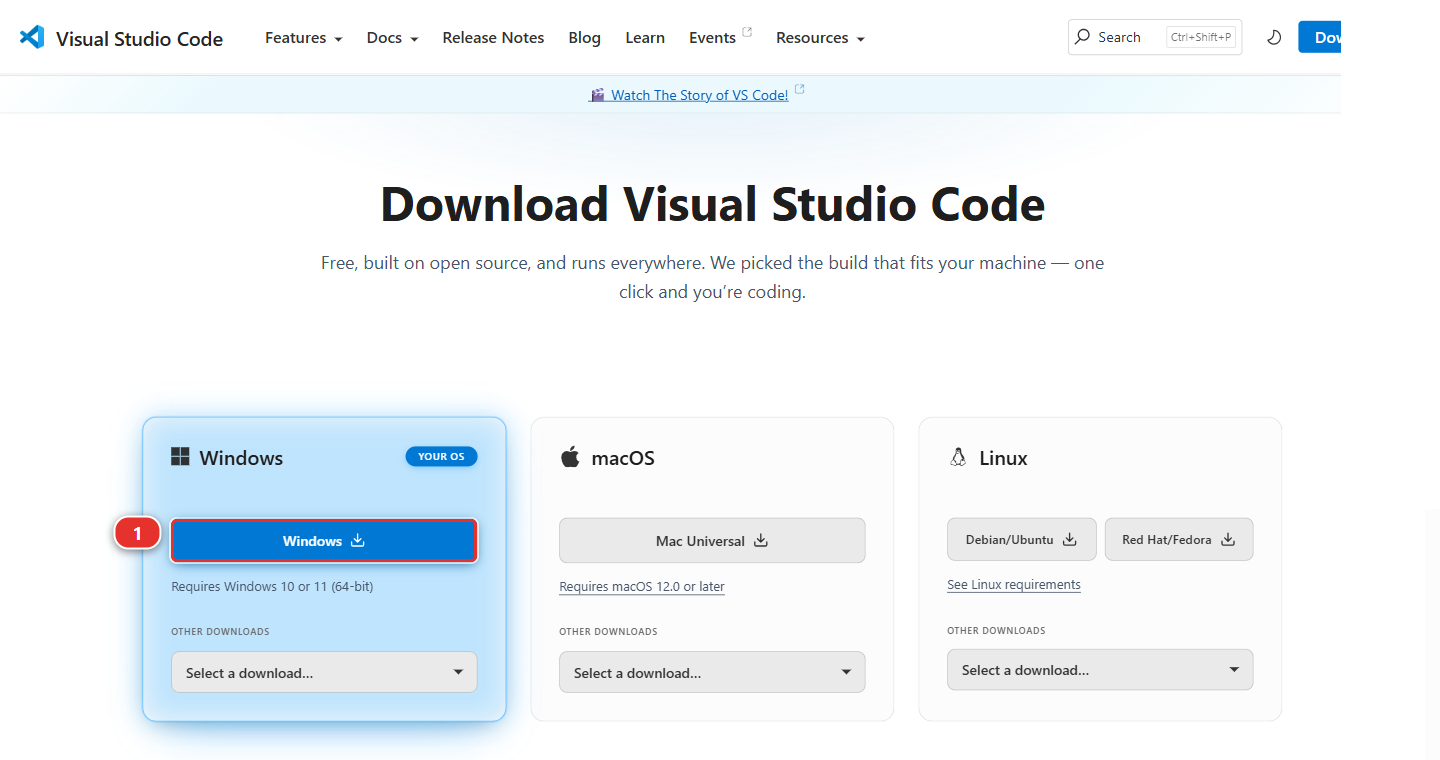The image size is (1440, 760).
Task: Open the Features dropdown menu
Action: pyautogui.click(x=303, y=38)
